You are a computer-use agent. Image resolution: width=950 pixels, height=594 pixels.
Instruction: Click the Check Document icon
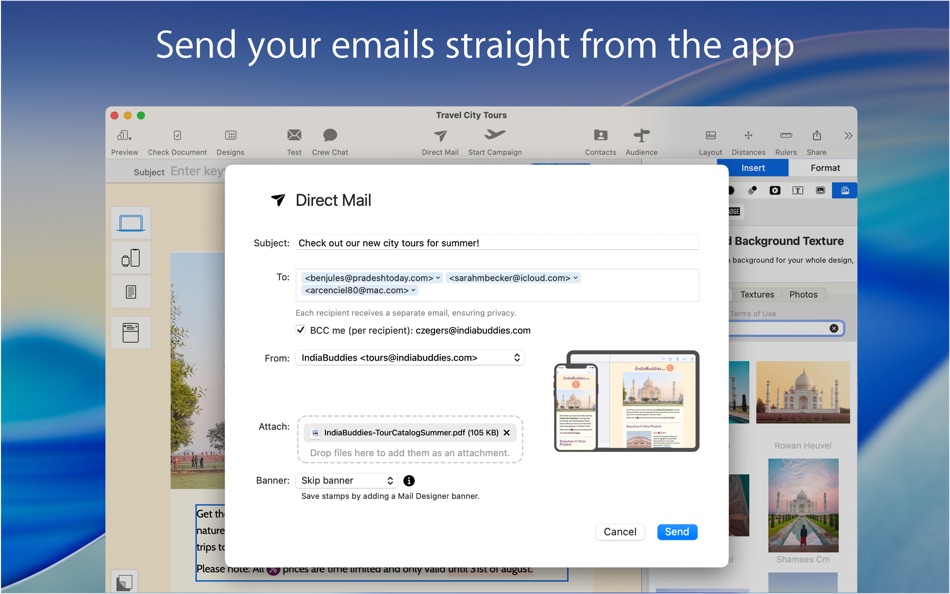pos(177,135)
